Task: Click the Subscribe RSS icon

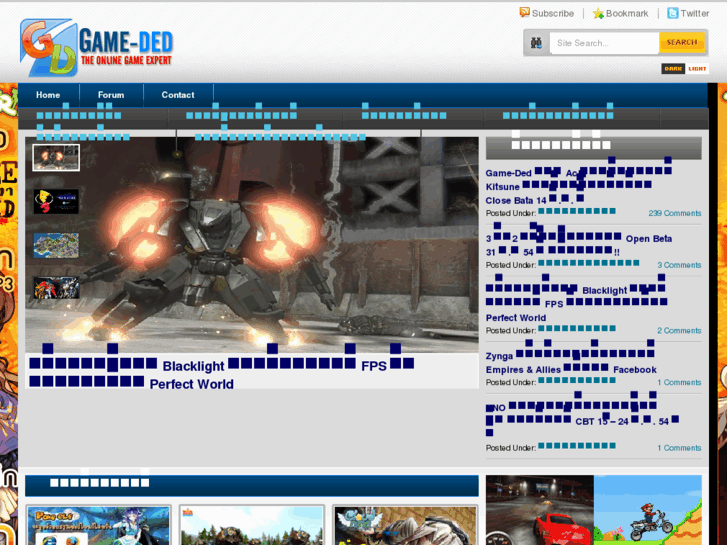Action: click(x=524, y=13)
